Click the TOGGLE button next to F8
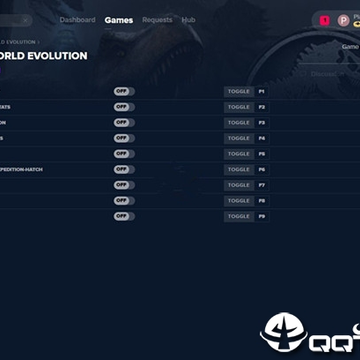Screen dimensions: 360x360 click(239, 201)
